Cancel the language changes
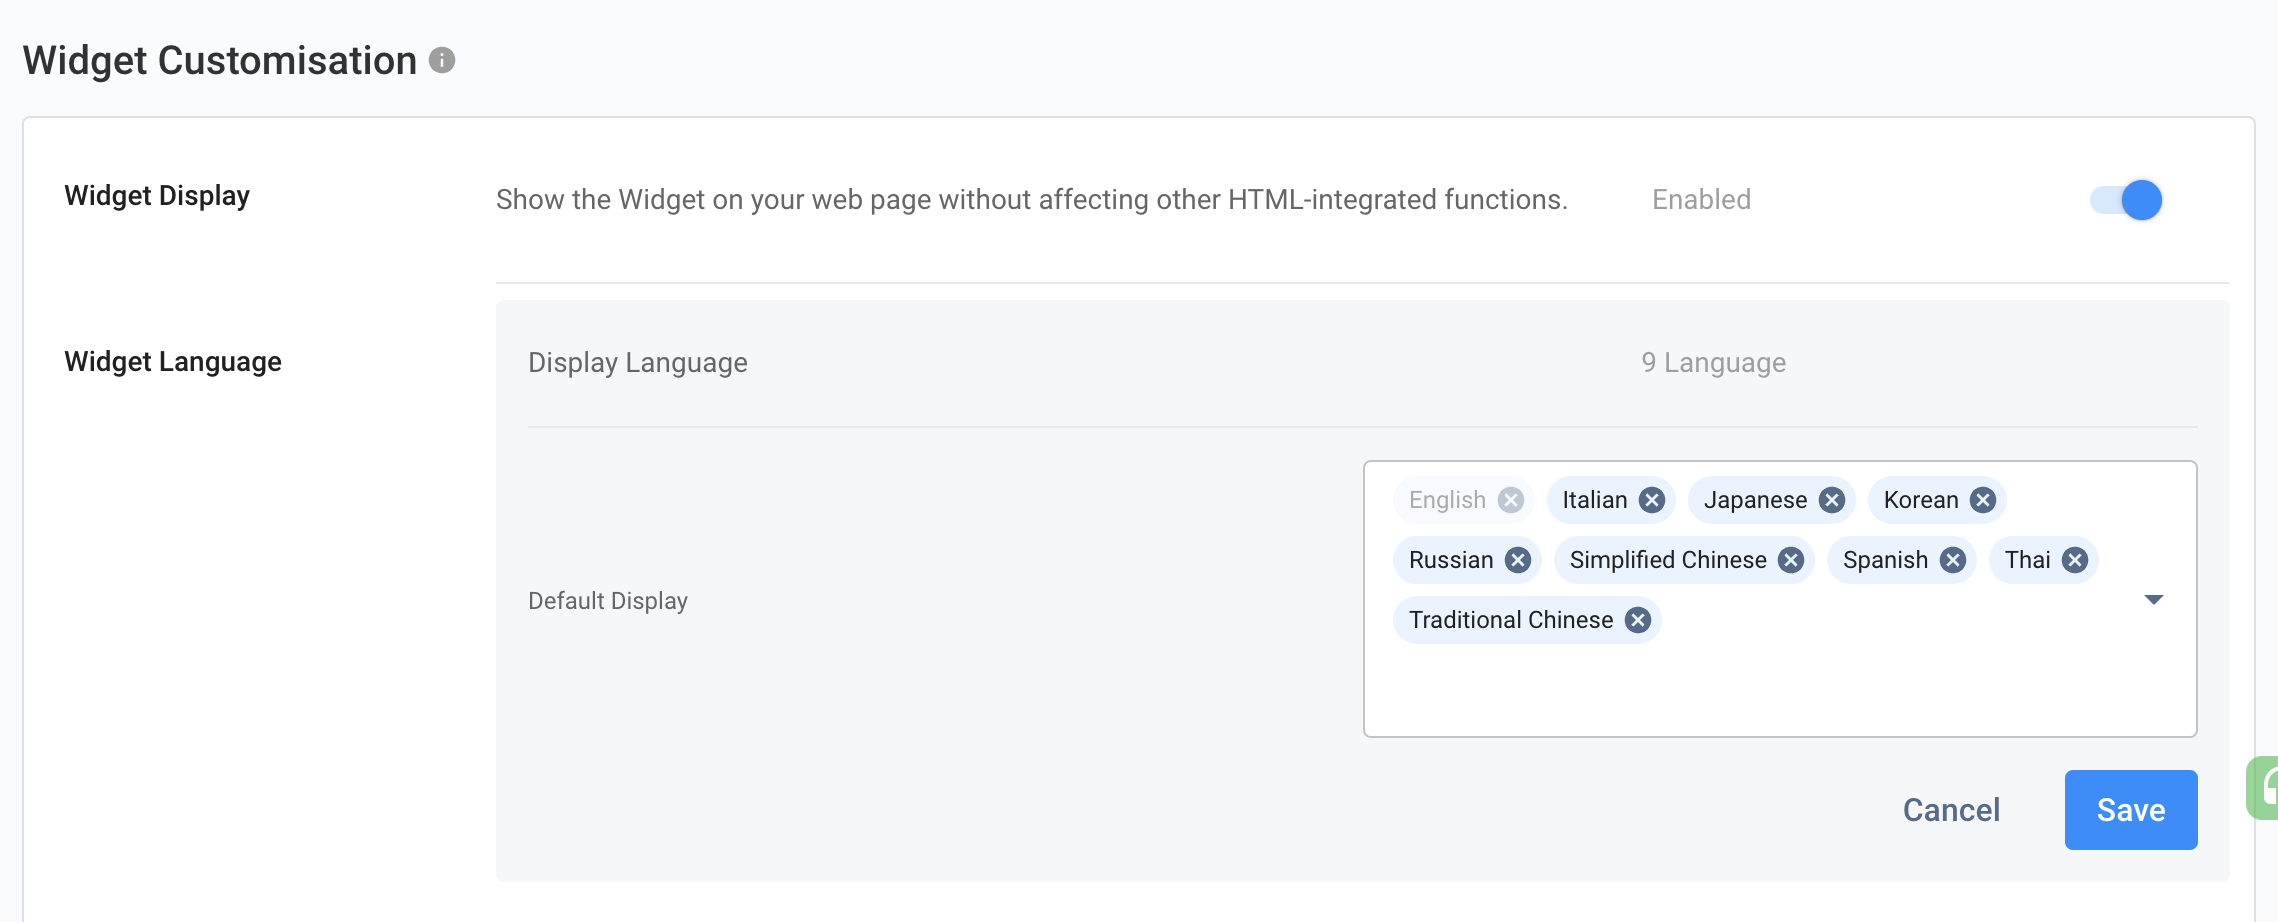Viewport: 2278px width, 922px height. click(1951, 810)
